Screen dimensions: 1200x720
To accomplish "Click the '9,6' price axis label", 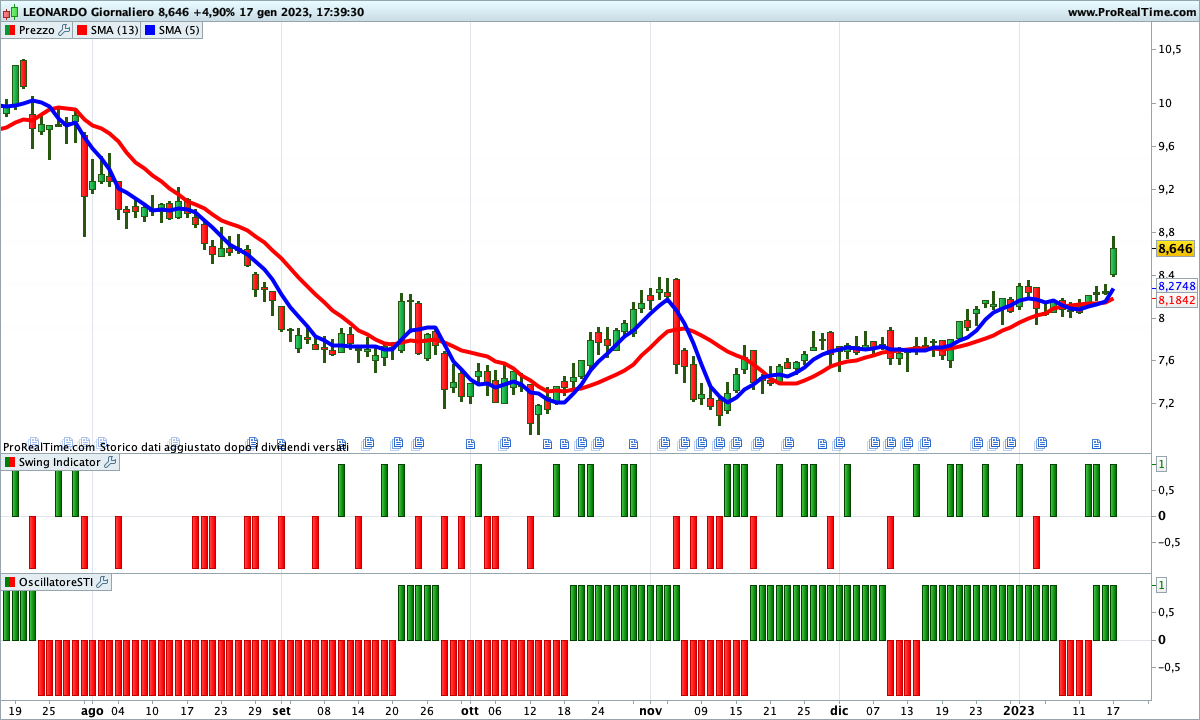I will point(1169,146).
